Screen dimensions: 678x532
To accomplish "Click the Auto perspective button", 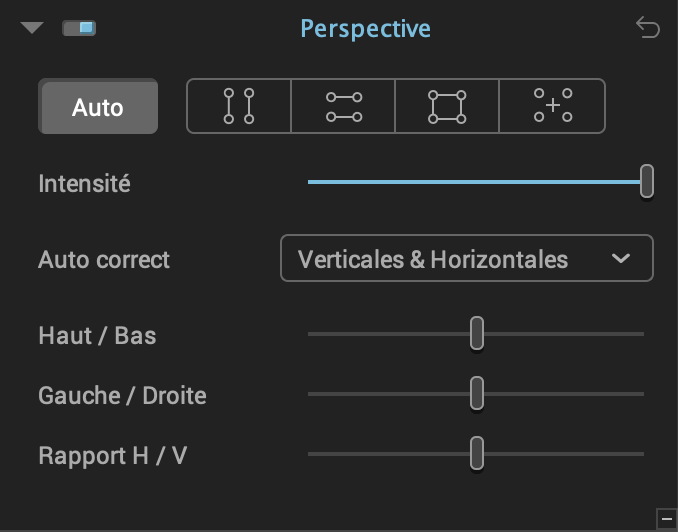I will click(x=98, y=106).
